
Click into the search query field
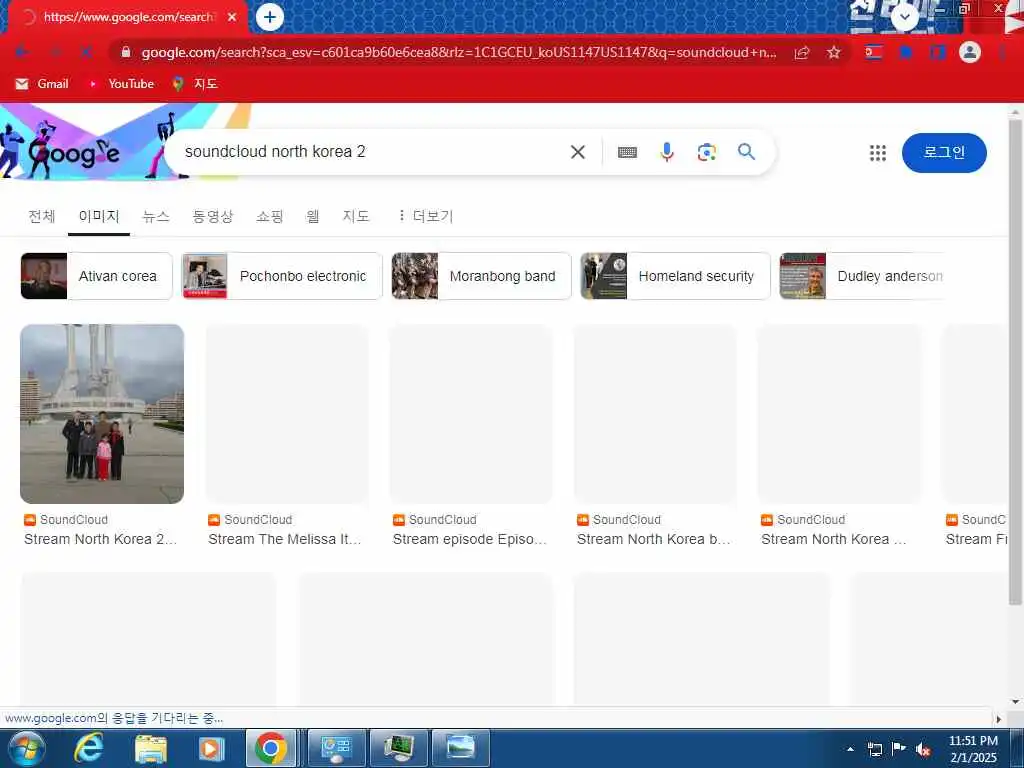(x=369, y=152)
